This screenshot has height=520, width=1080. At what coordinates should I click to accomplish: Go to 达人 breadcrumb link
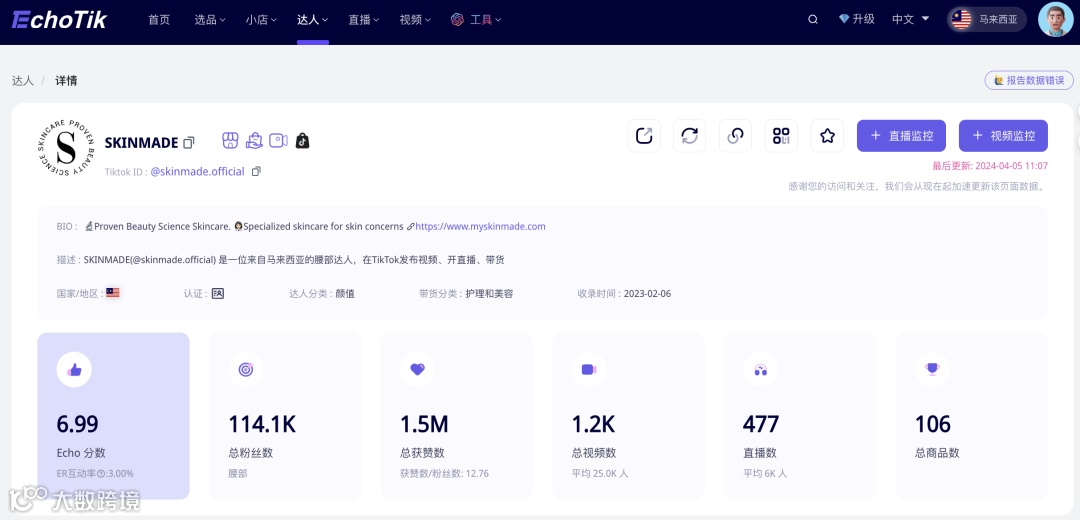coord(23,81)
